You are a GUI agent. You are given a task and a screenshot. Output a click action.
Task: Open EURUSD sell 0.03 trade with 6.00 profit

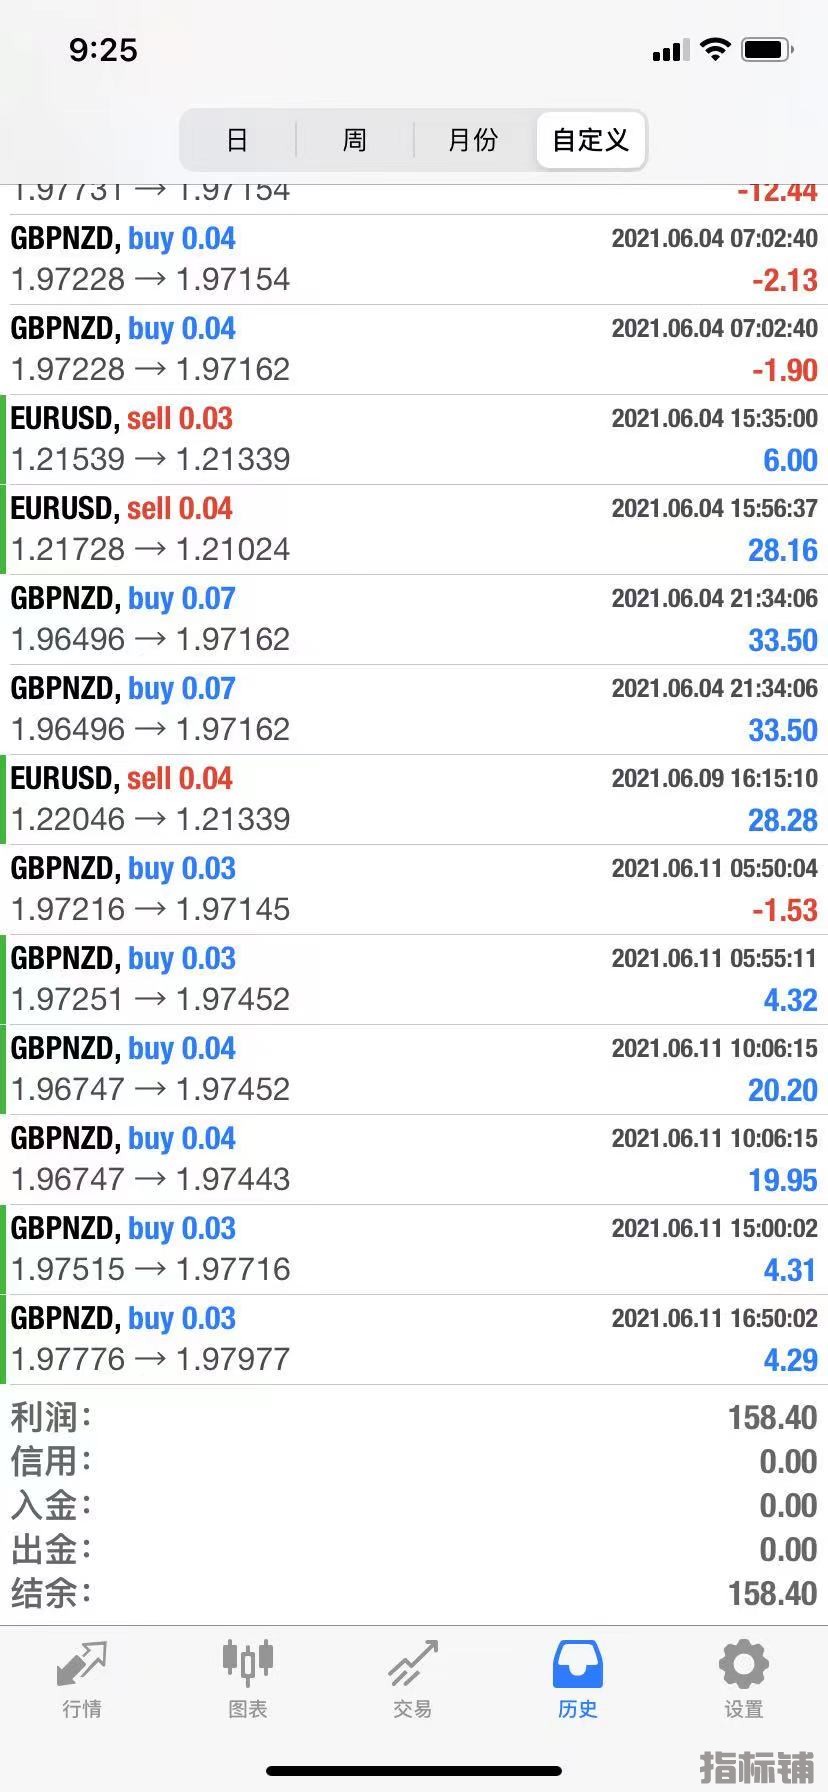[x=414, y=440]
